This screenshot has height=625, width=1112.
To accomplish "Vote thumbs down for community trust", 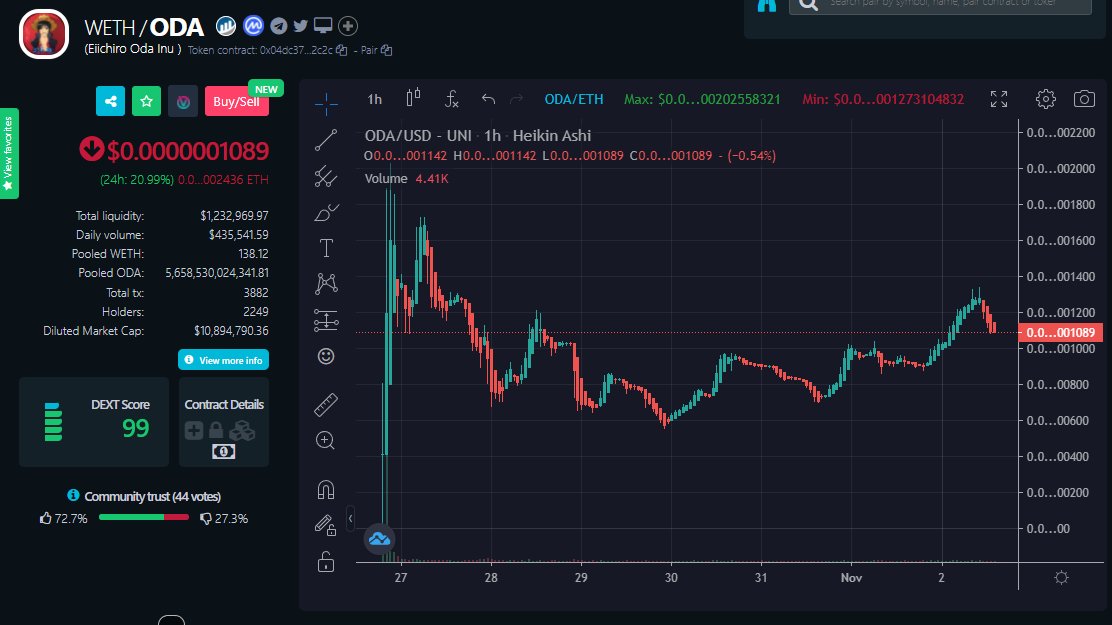I will pos(206,519).
